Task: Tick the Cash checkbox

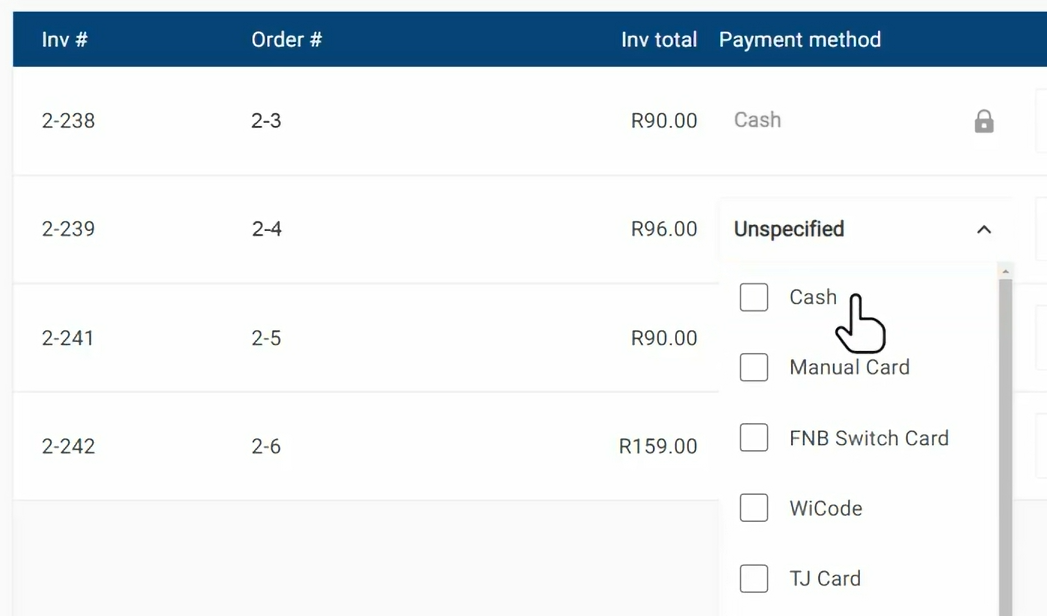Action: click(754, 297)
